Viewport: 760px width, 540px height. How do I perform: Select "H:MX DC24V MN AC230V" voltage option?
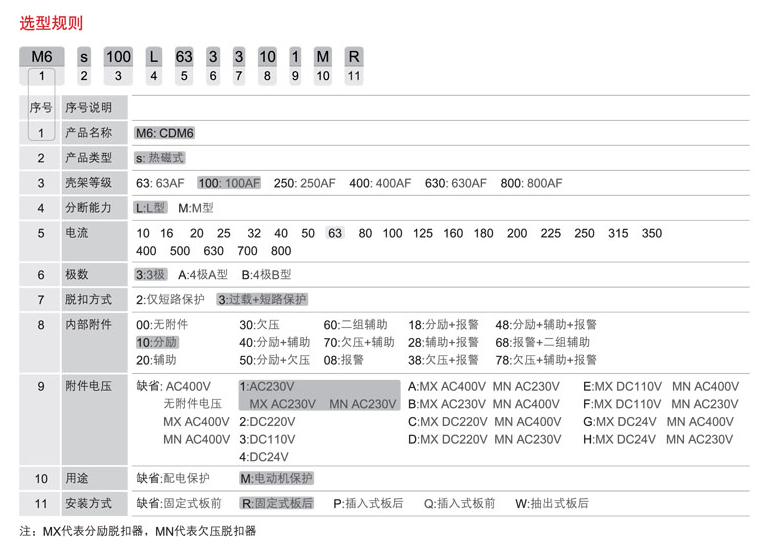660,439
